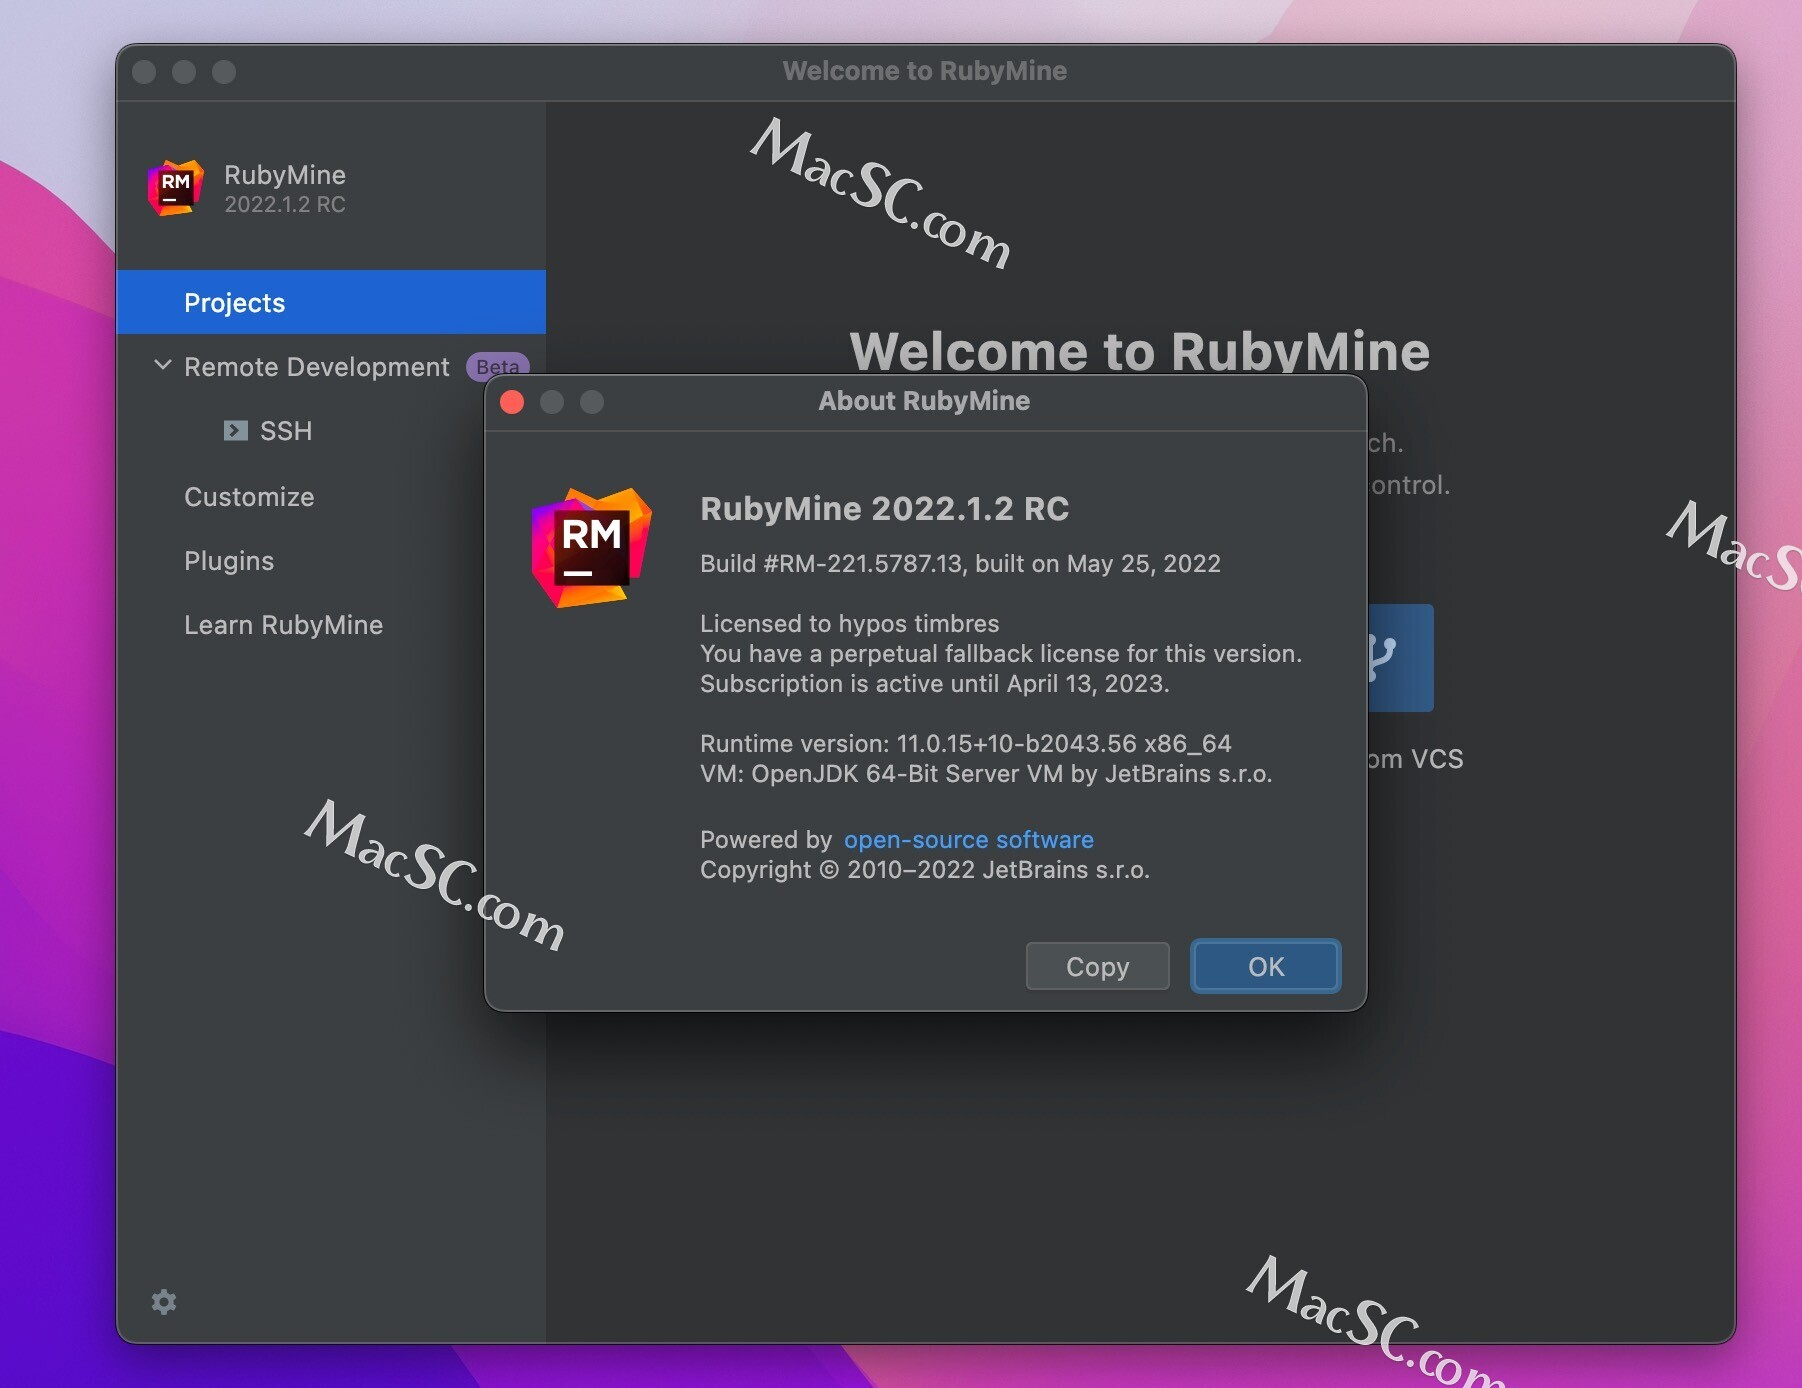Click the 'RubyMine 2022.1.2 RC' heading text

point(884,509)
